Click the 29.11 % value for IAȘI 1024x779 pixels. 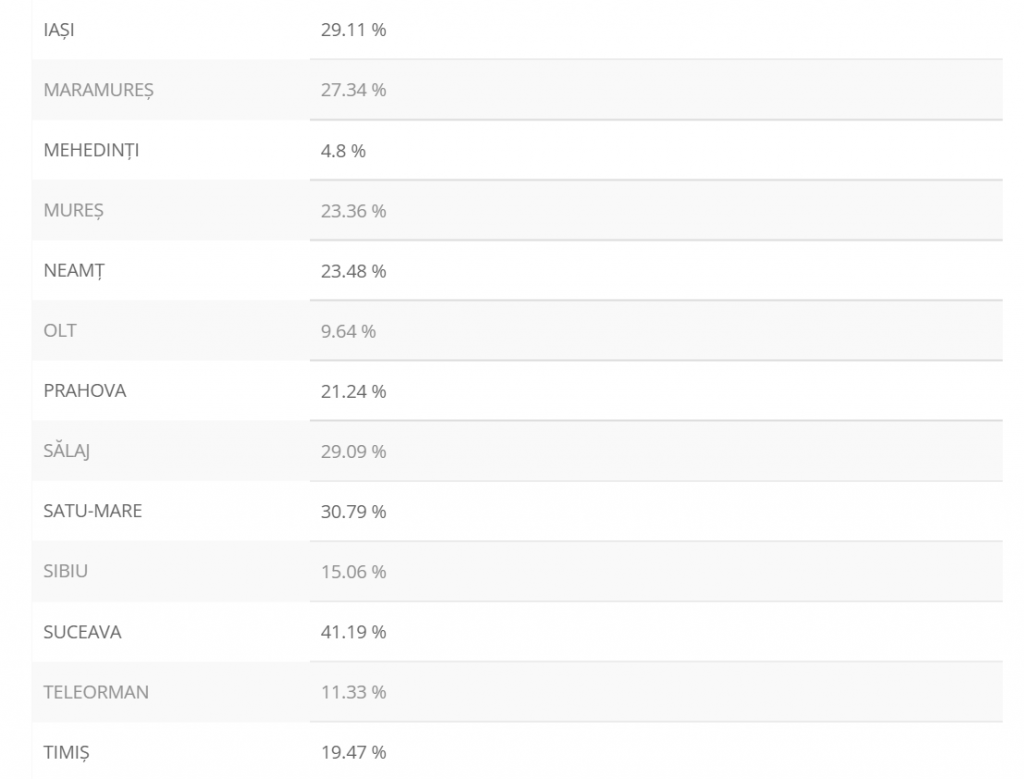pos(353,30)
